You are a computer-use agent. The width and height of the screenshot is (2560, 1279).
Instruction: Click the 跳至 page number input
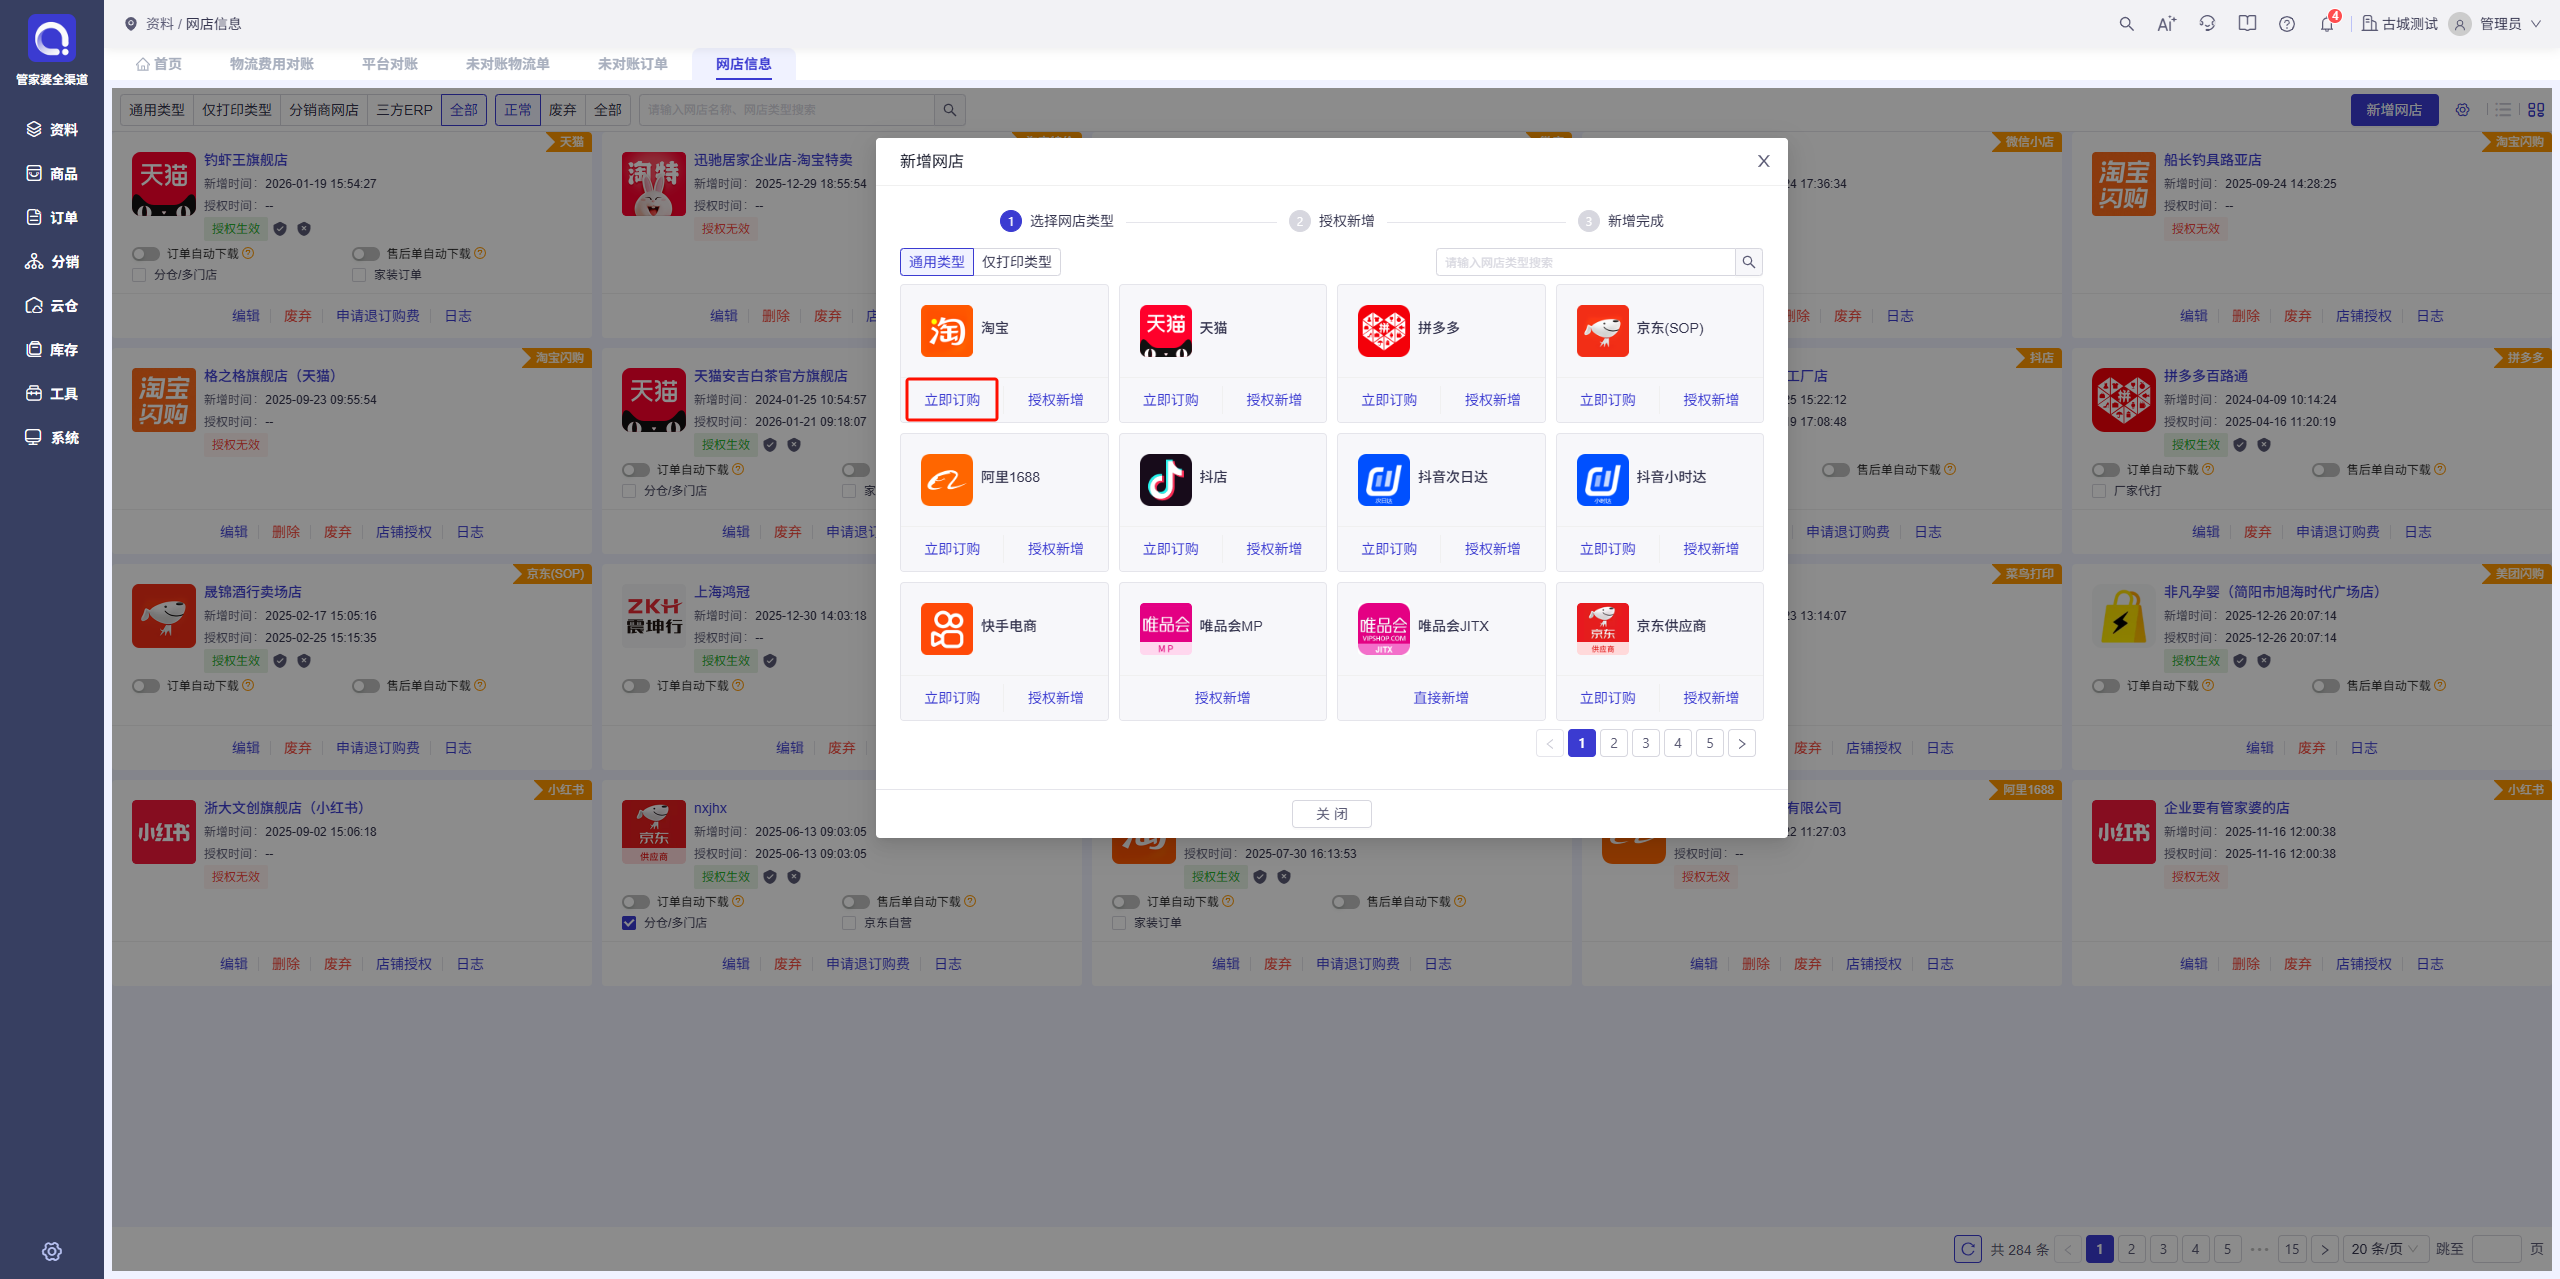pyautogui.click(x=2496, y=1248)
